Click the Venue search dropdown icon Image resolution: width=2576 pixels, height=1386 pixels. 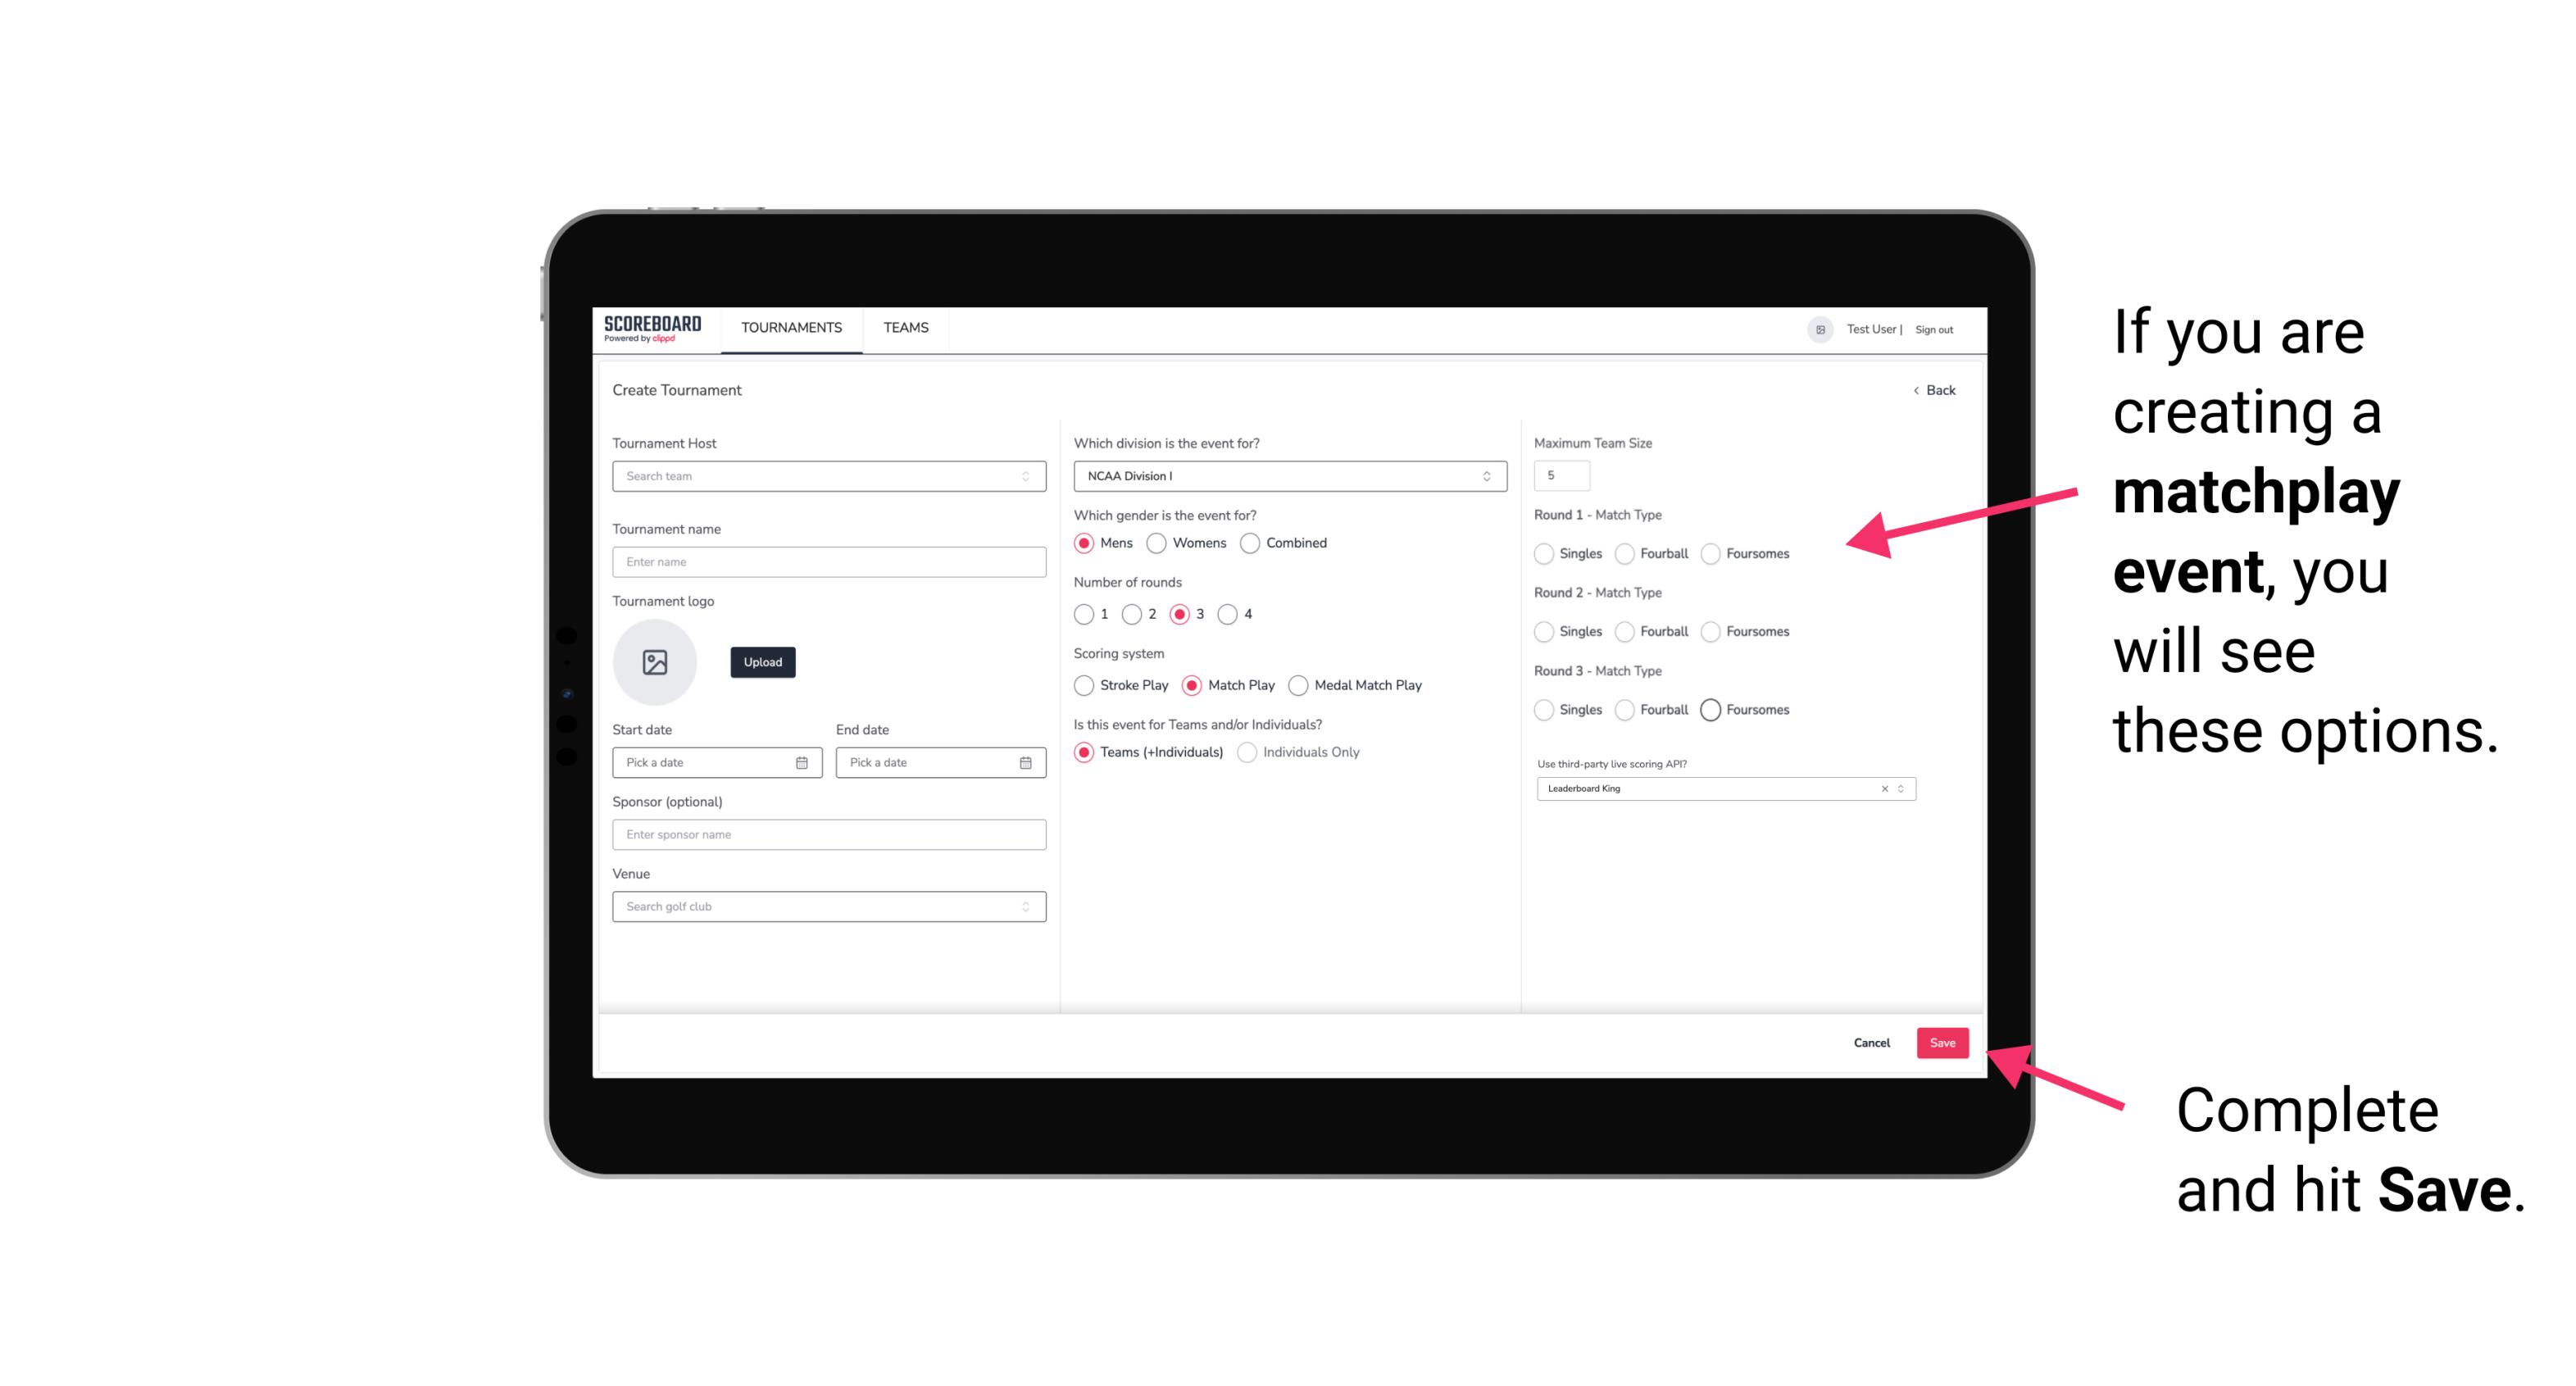[1025, 905]
